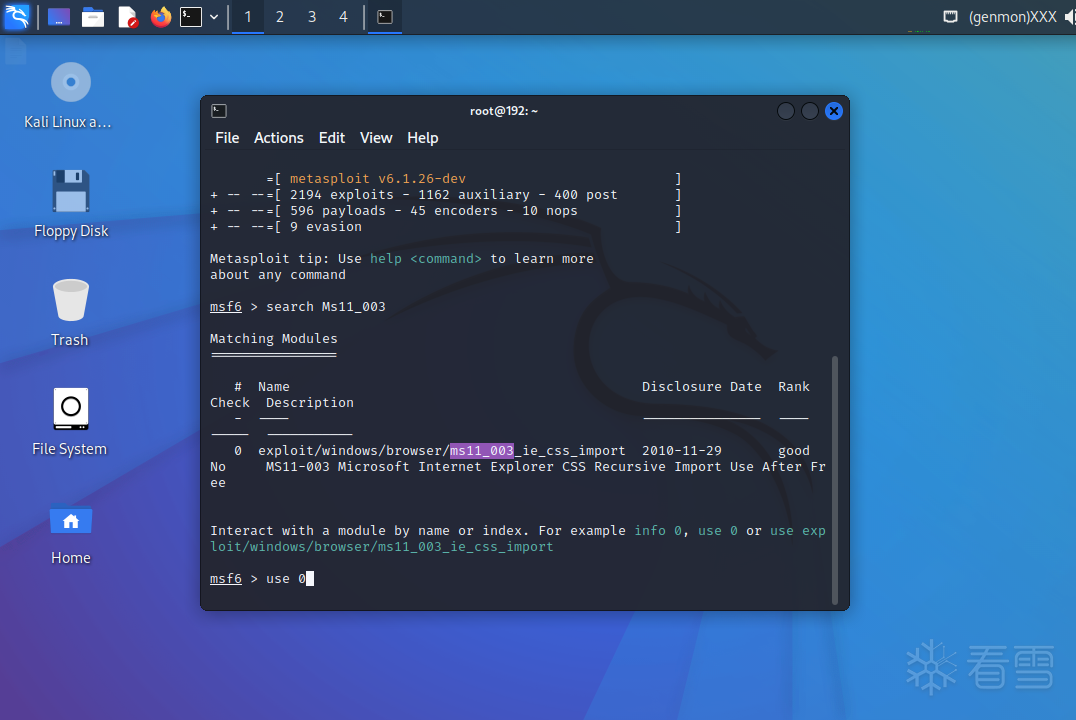
Task: Open the Kali applications menu
Action: click(x=16, y=16)
